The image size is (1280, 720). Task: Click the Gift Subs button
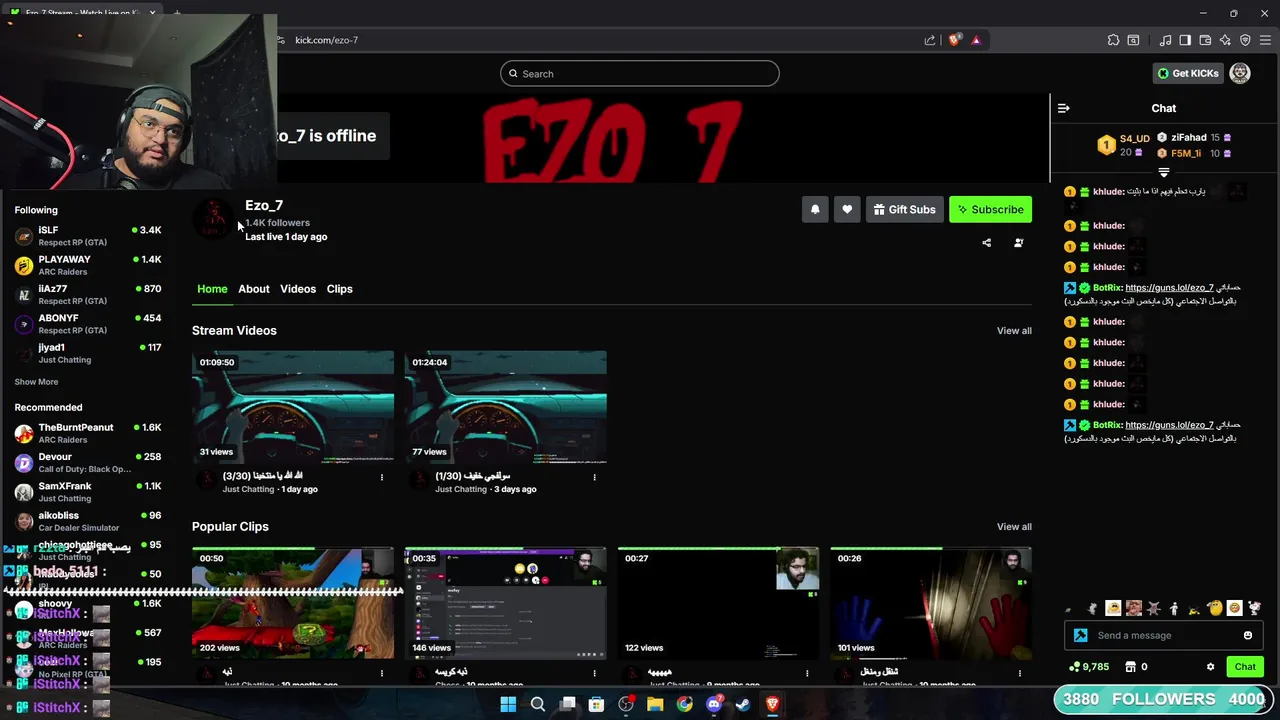click(904, 209)
